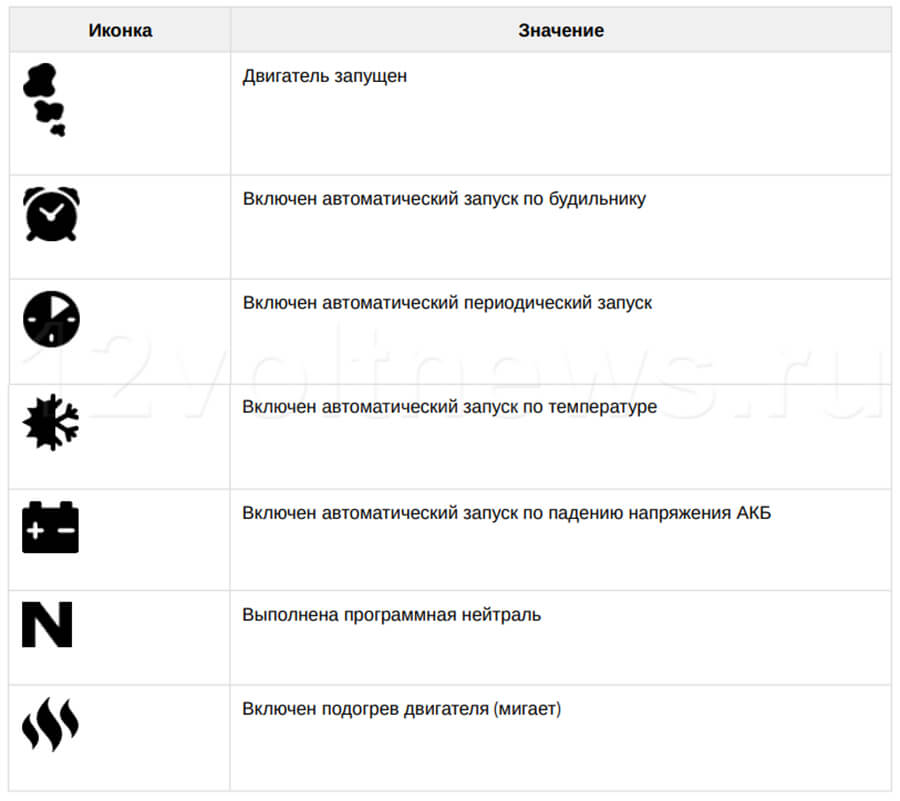900x801 pixels.
Task: Select the alarm clock autostart icon
Action: (x=51, y=214)
